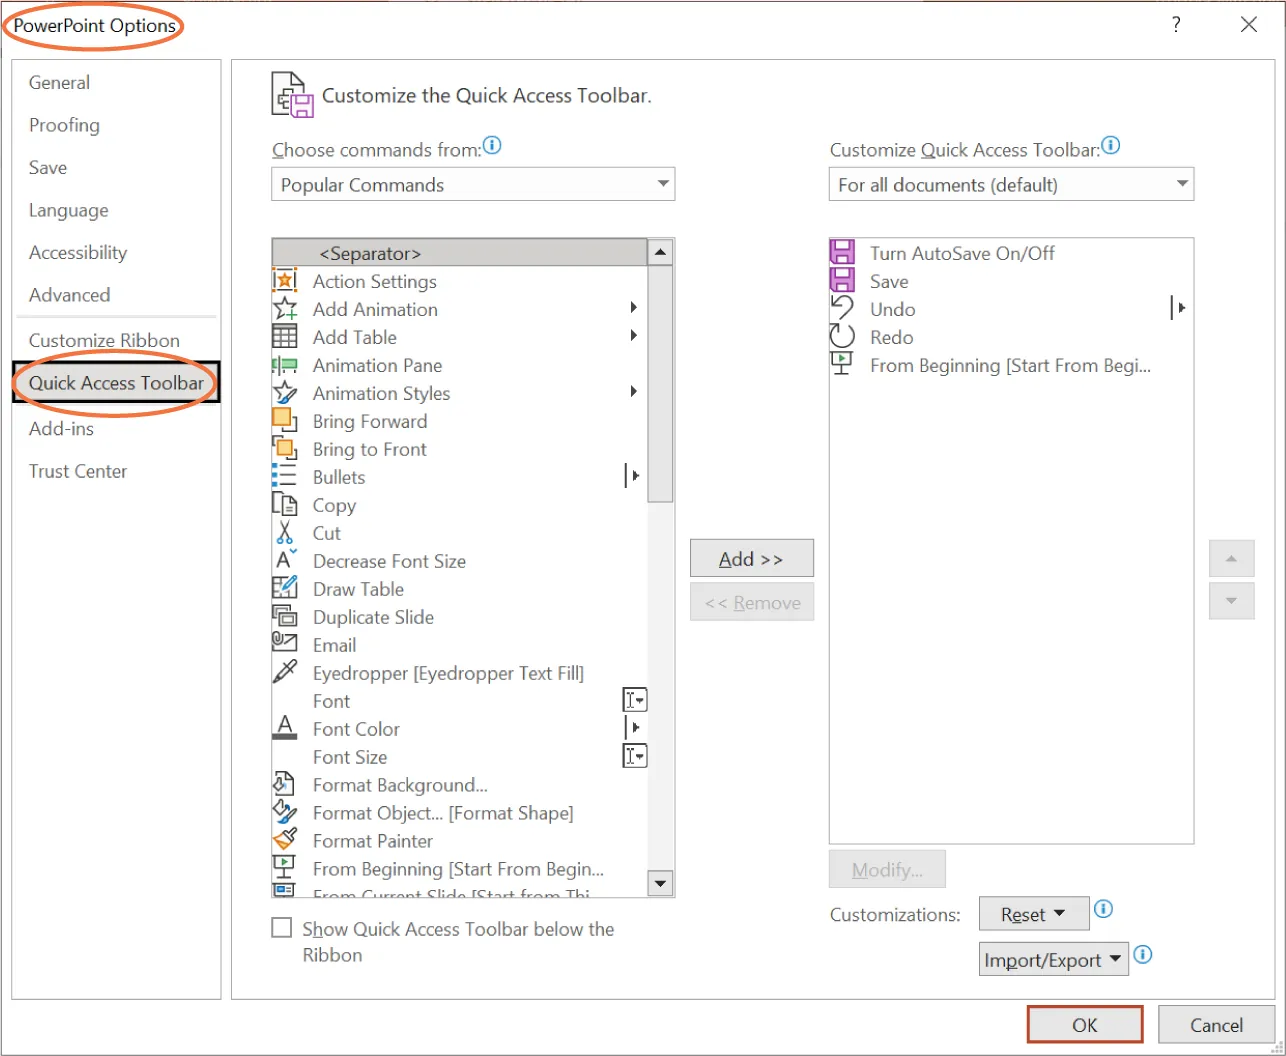Enable Show Quick Access Toolbar below the Ribbon
This screenshot has width=1286, height=1056.
pos(282,928)
